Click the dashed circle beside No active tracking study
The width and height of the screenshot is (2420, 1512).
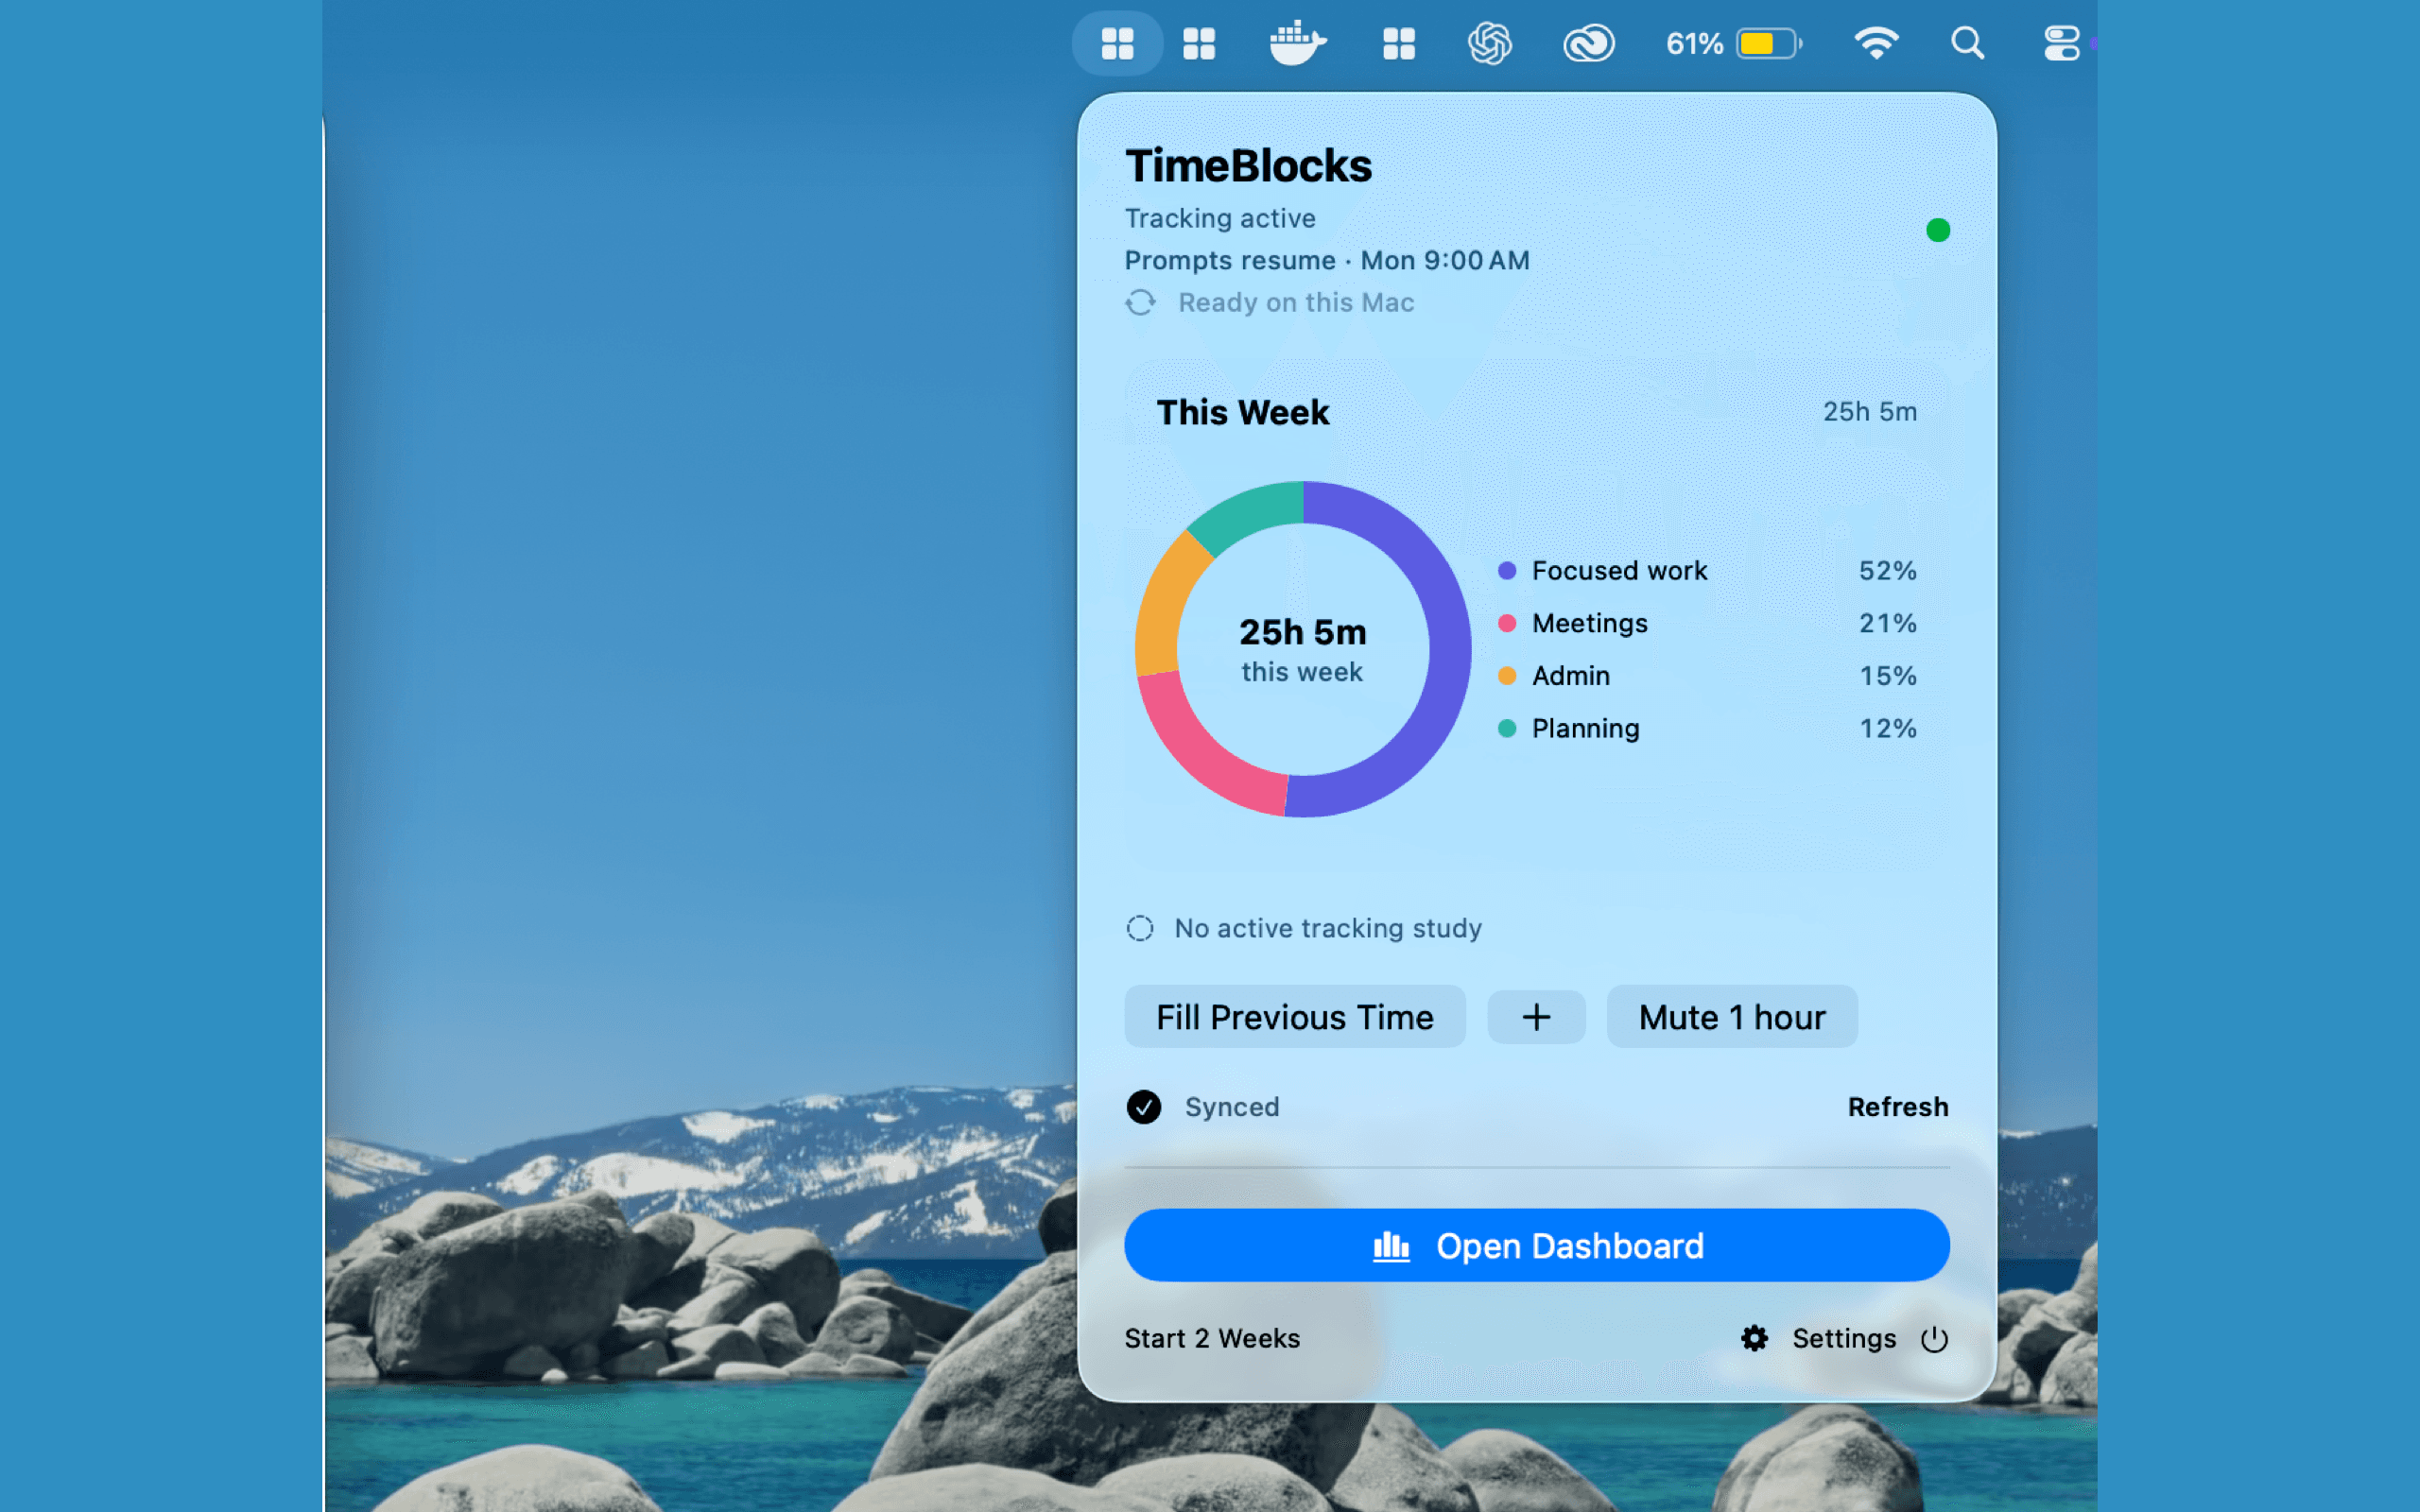pyautogui.click(x=1139, y=928)
